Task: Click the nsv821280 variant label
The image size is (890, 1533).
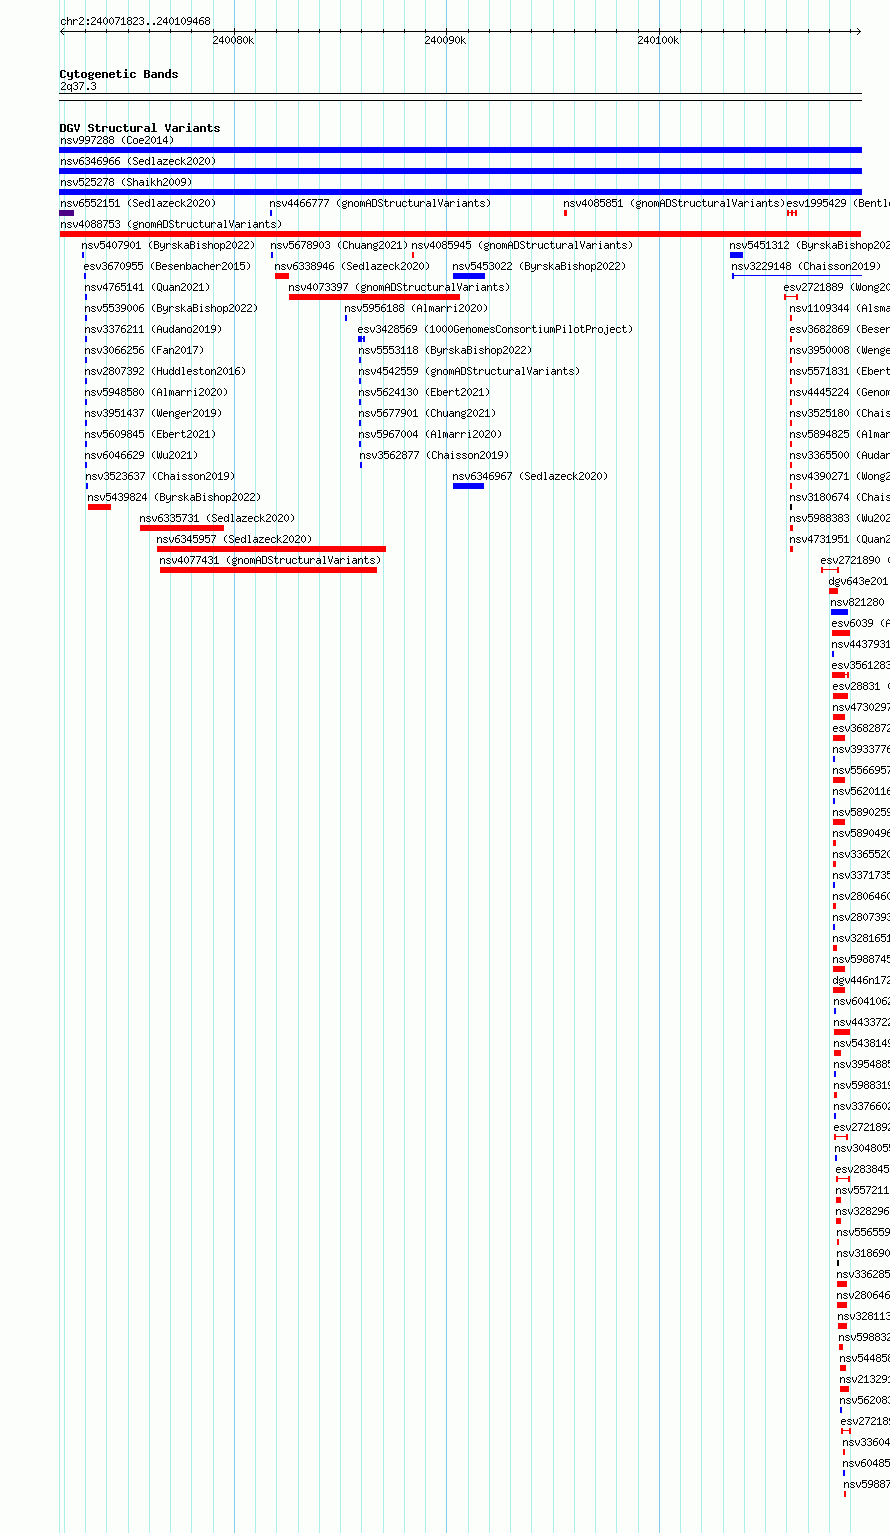Action: point(858,602)
